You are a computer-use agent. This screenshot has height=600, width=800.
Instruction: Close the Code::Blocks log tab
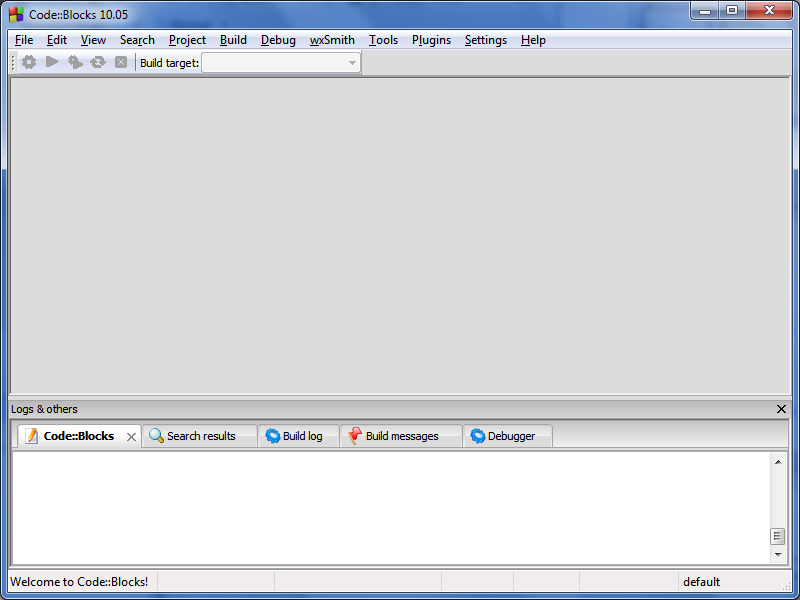tap(131, 437)
